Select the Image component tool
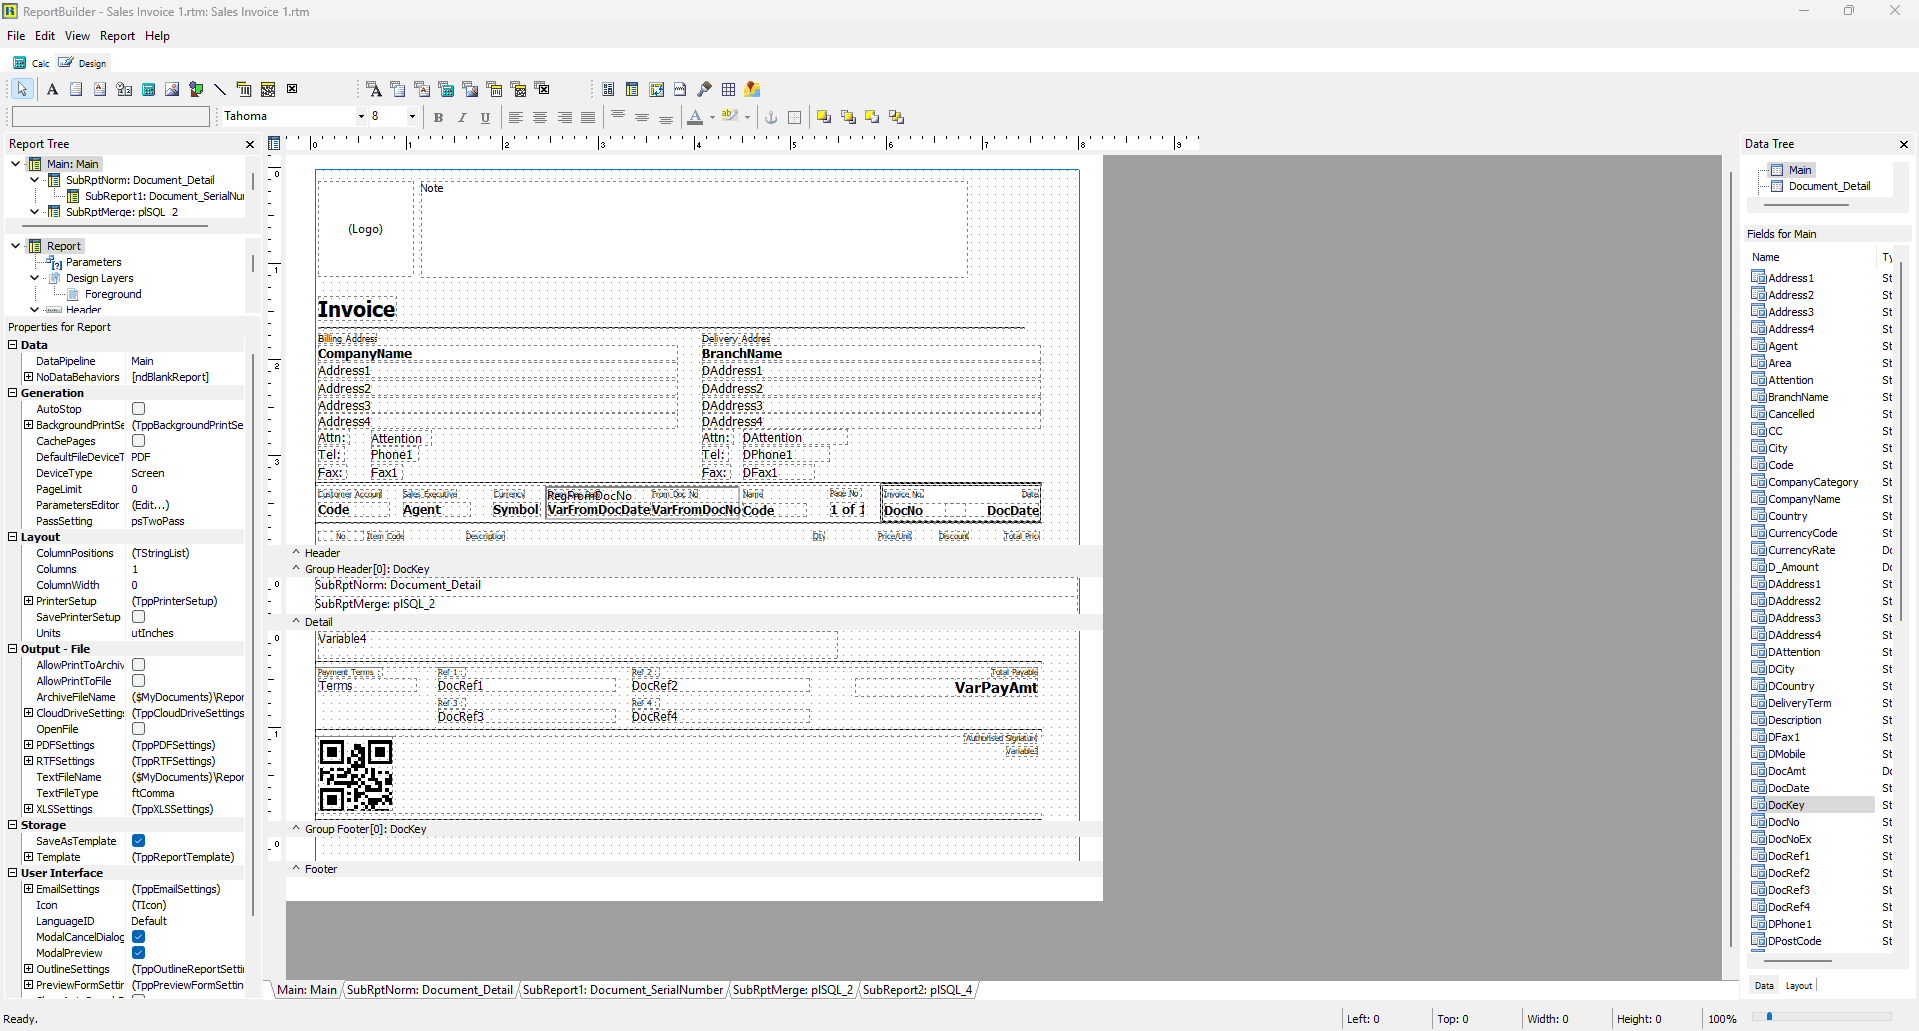 pyautogui.click(x=172, y=89)
